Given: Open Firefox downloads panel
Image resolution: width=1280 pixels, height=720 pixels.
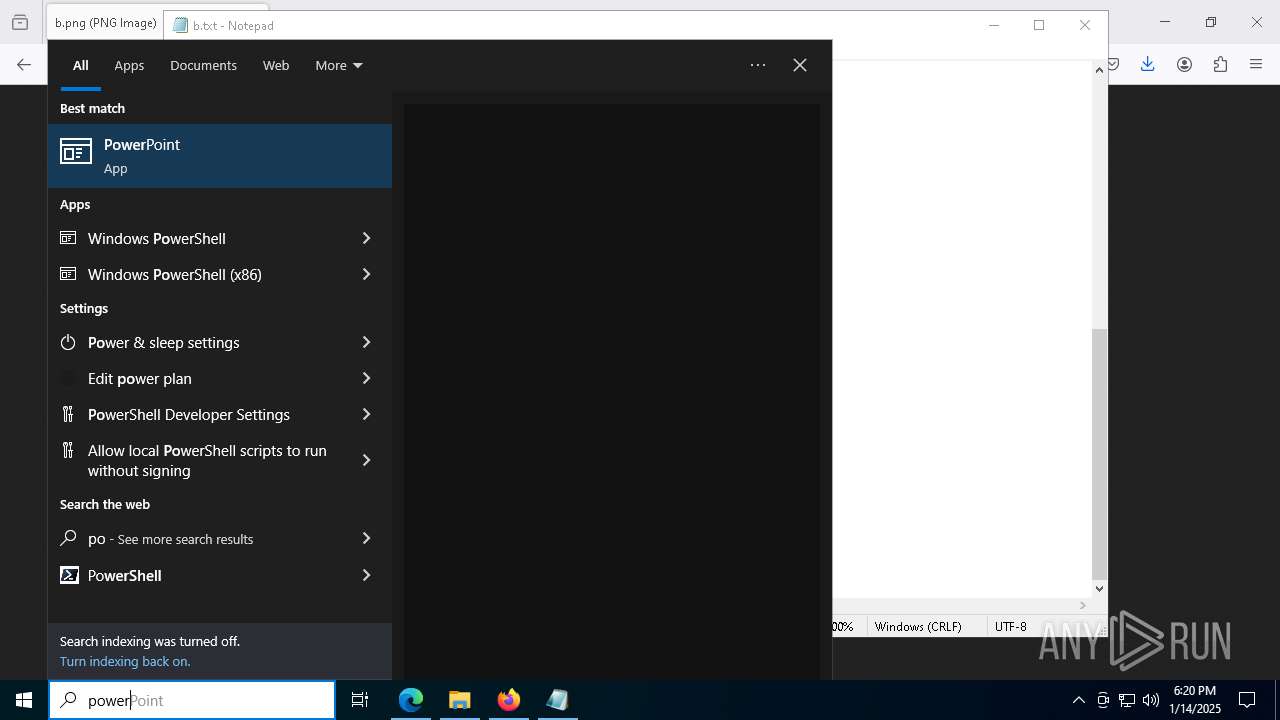Looking at the screenshot, I should 1147,64.
